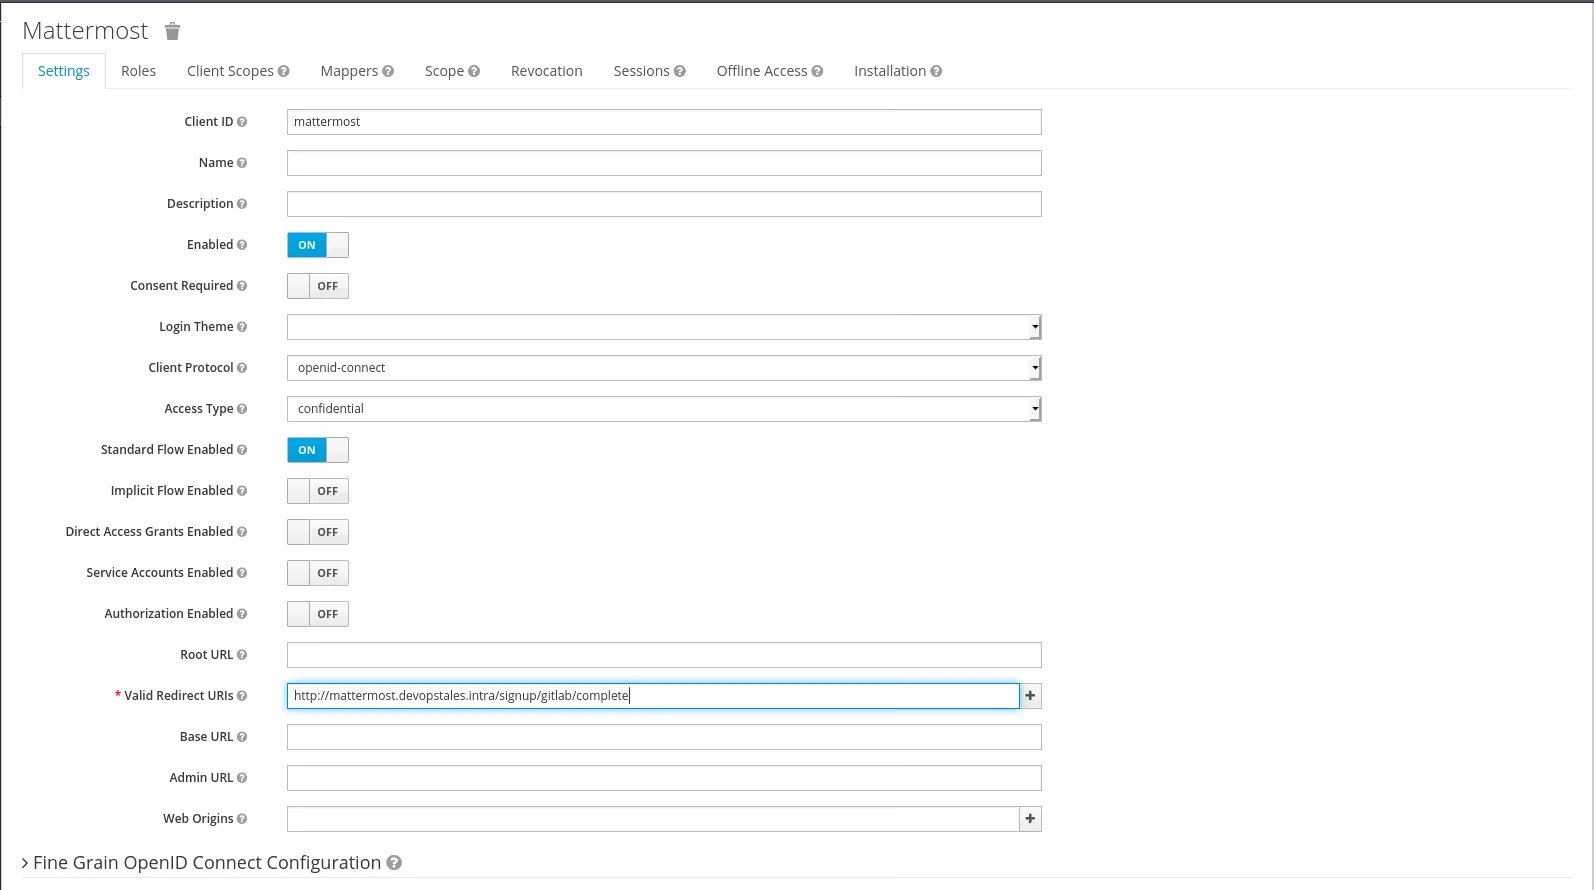Click the plus icon for Valid Redirect URIs
Screen dimensions: 1594x890
1030,696
